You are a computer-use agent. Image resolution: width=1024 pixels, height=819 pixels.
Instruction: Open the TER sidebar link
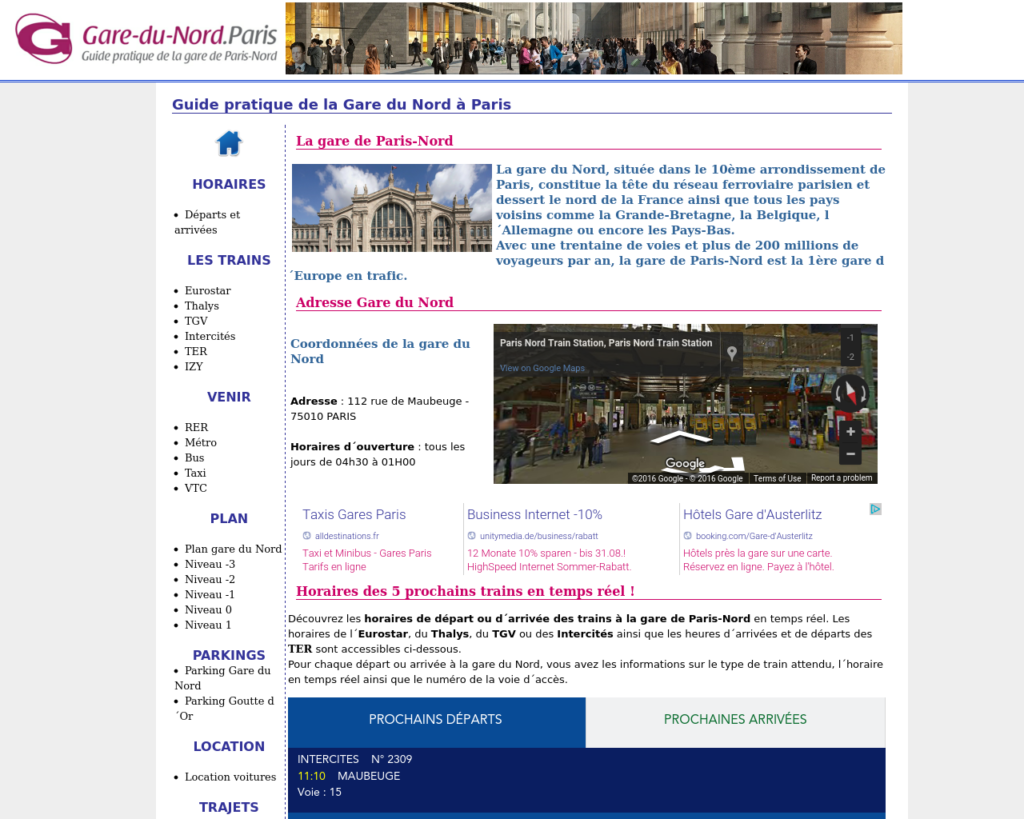tap(196, 351)
